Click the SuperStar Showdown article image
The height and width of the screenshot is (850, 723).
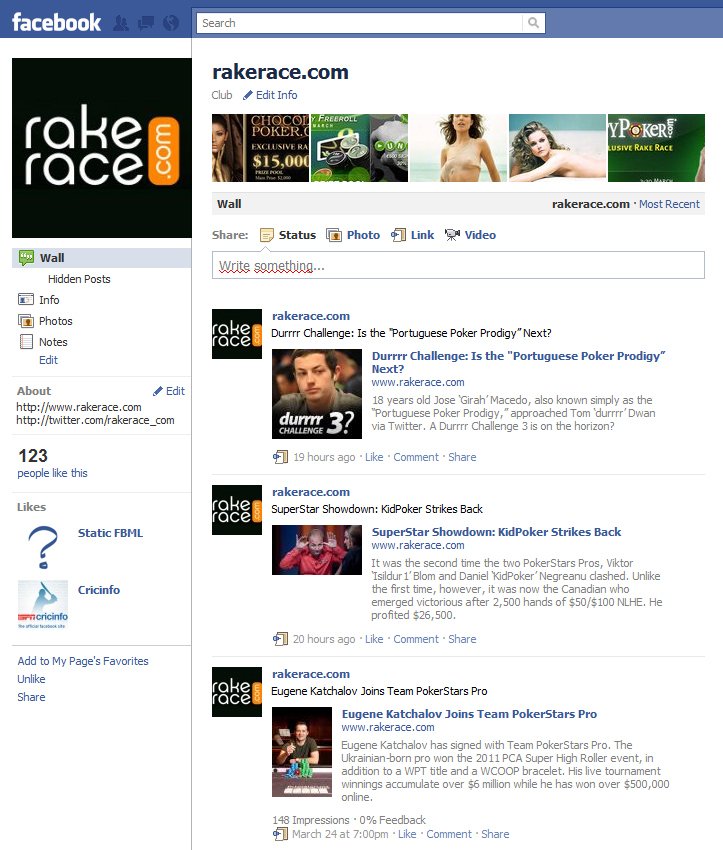[x=317, y=550]
